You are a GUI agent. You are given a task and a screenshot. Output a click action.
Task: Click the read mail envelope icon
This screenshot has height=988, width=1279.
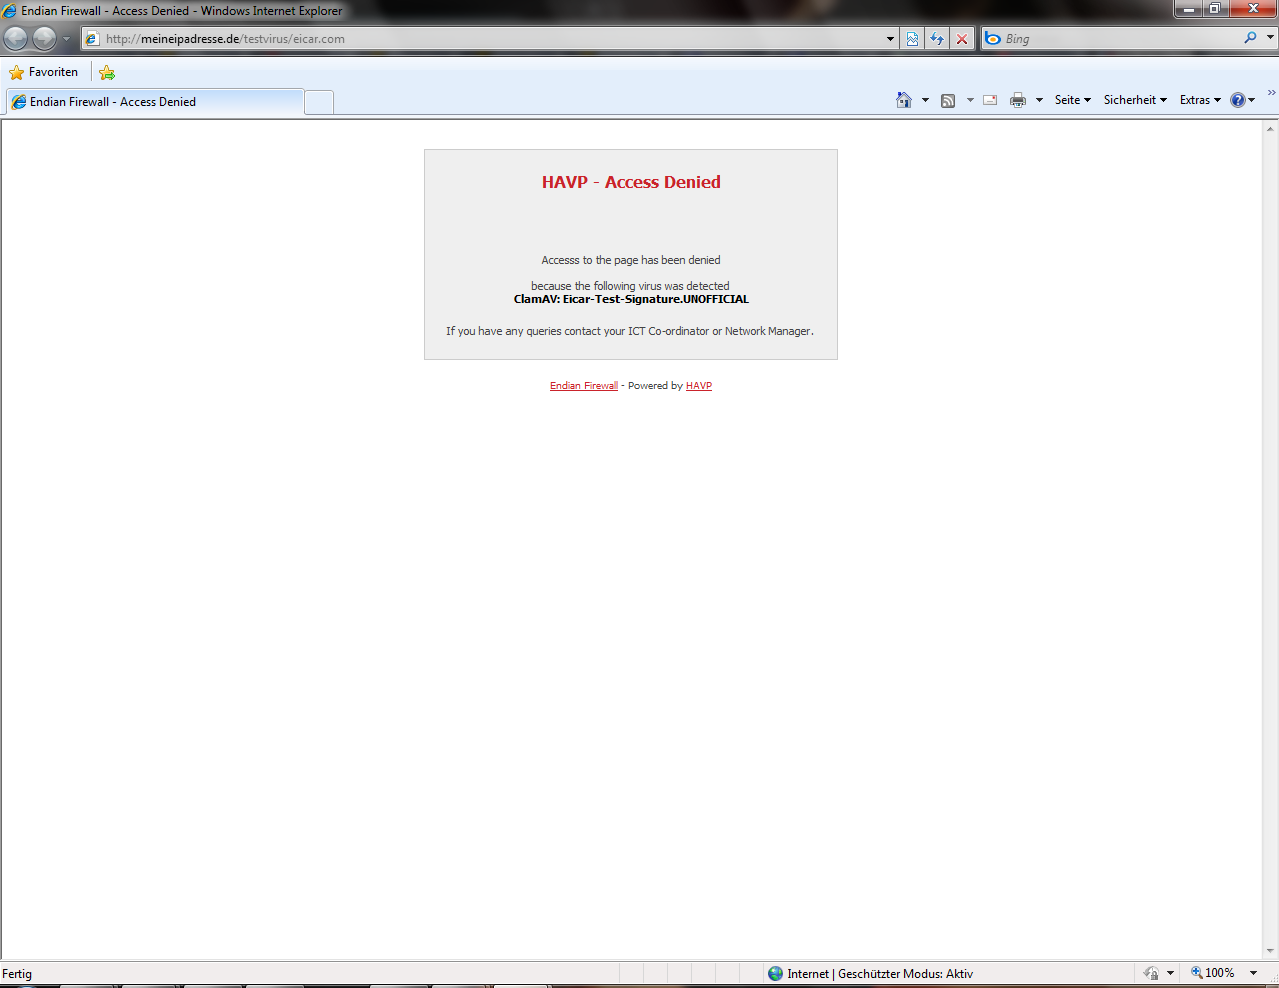coord(990,100)
